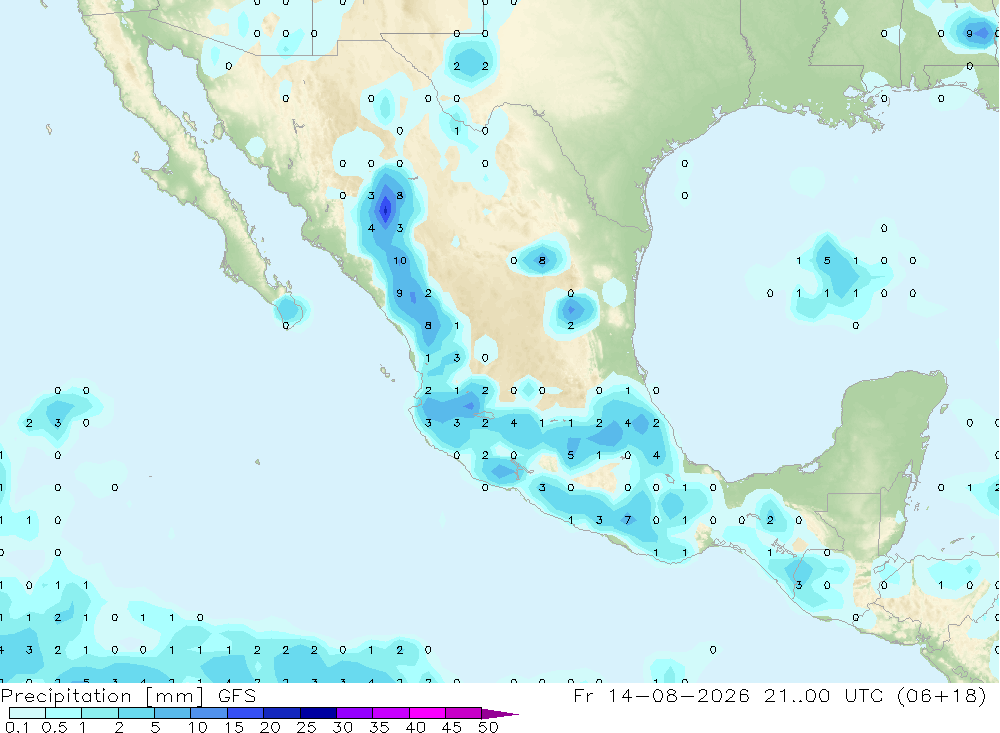This screenshot has width=1000, height=733.
Task: Click the 1–2 mm legend color box
Action: (100, 713)
